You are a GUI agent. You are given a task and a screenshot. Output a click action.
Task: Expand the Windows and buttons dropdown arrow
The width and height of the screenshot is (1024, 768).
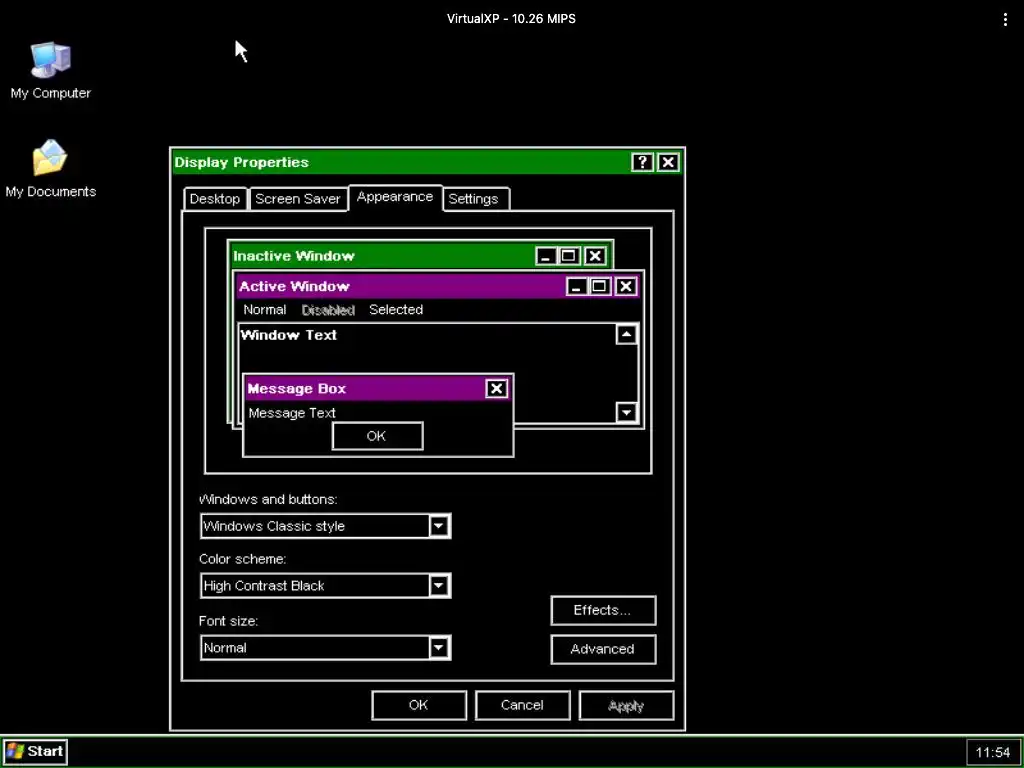439,526
